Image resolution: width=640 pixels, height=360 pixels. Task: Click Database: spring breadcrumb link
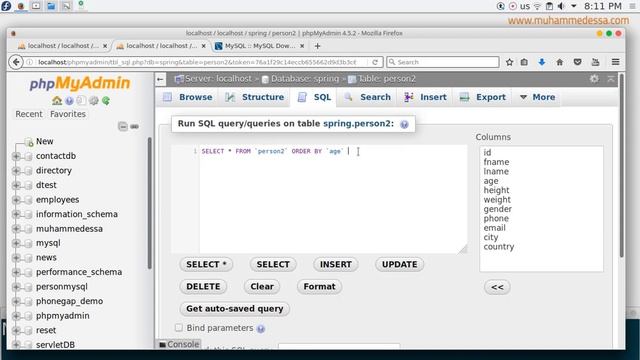[x=304, y=79]
